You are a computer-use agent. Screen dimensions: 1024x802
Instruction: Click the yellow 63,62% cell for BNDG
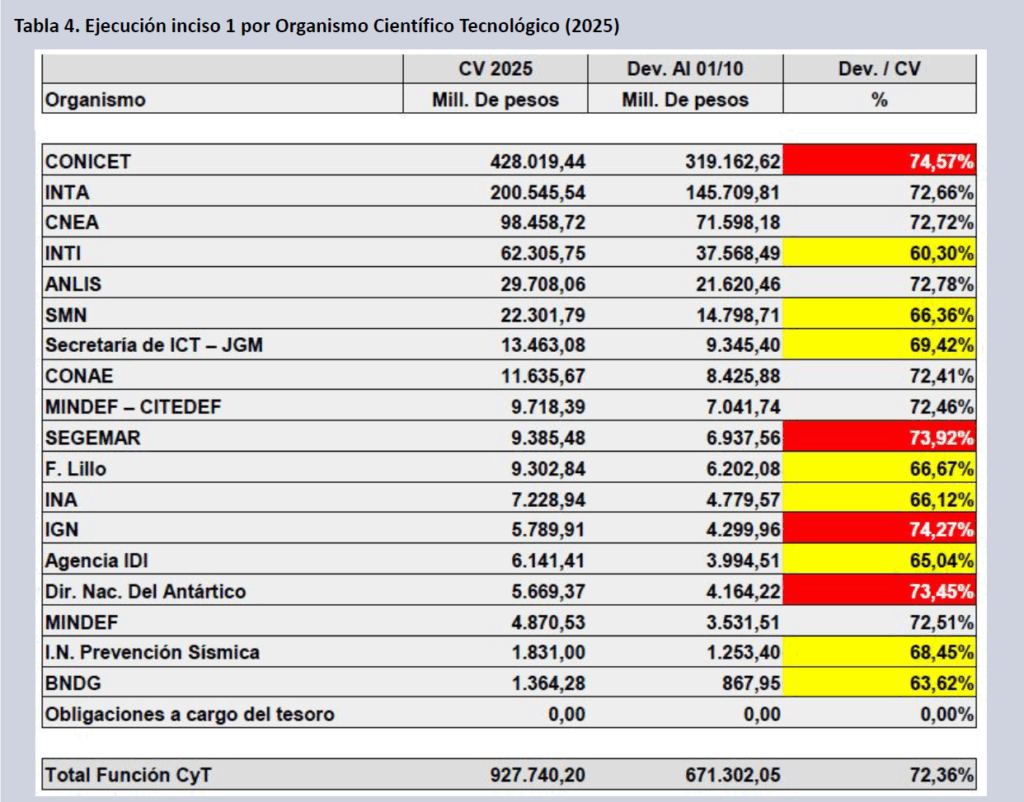879,683
